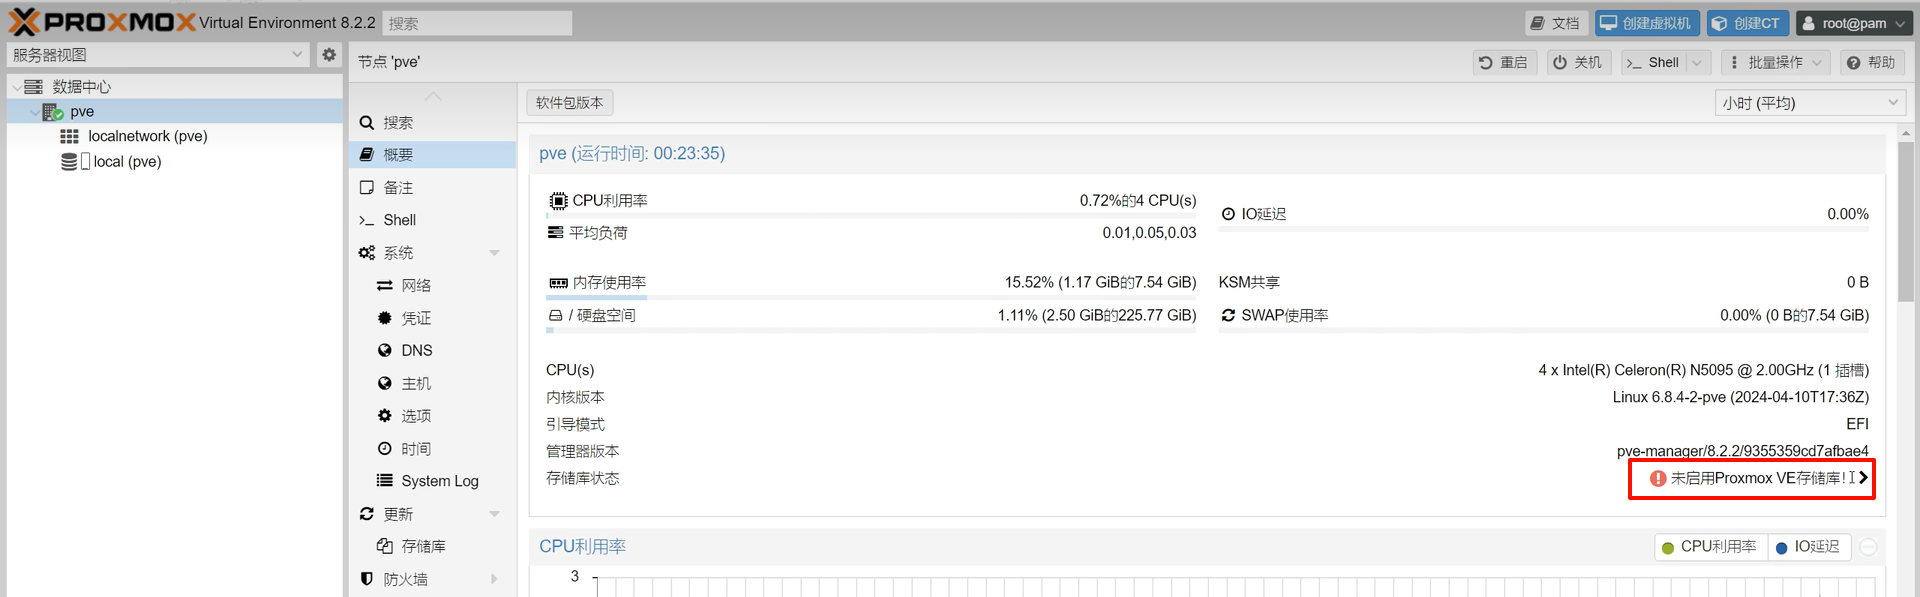Image resolution: width=1920 pixels, height=597 pixels.
Task: Toggle the CPU利用率 chart legend series
Action: [x=1709, y=547]
